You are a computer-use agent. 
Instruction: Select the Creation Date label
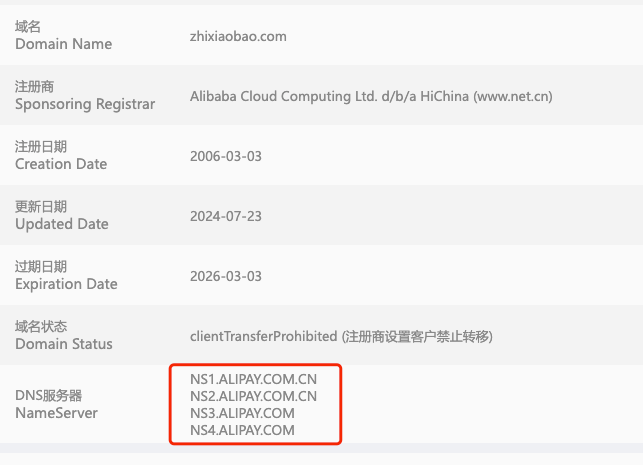point(61,164)
